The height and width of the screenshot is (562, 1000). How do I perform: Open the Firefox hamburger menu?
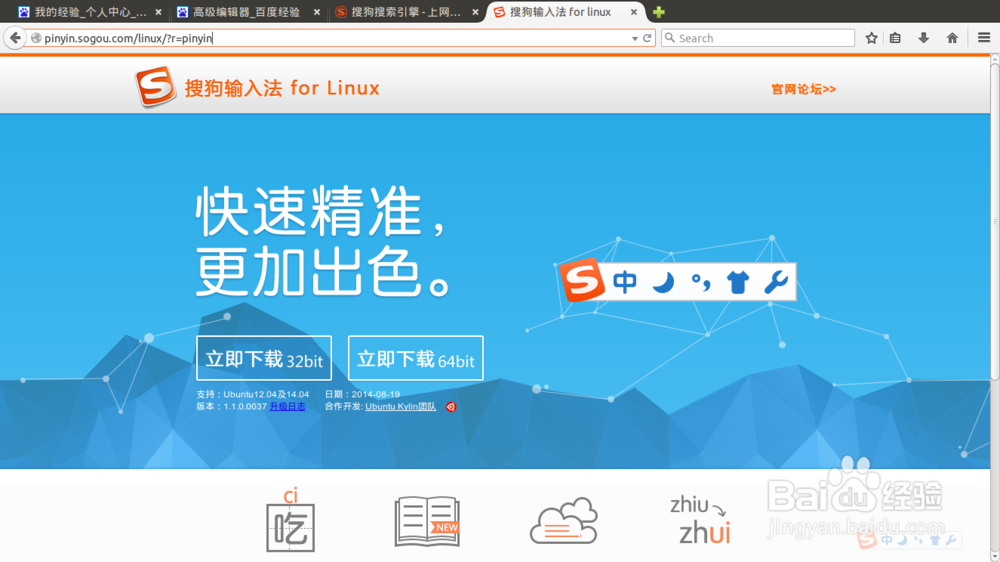pos(984,38)
